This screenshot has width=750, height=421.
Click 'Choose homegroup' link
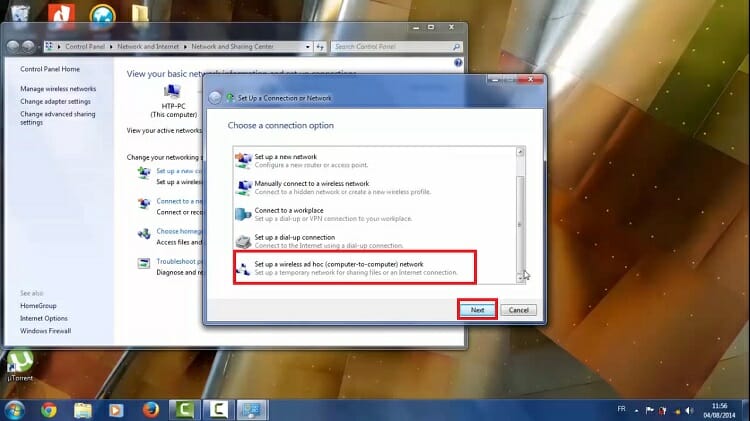pos(179,231)
